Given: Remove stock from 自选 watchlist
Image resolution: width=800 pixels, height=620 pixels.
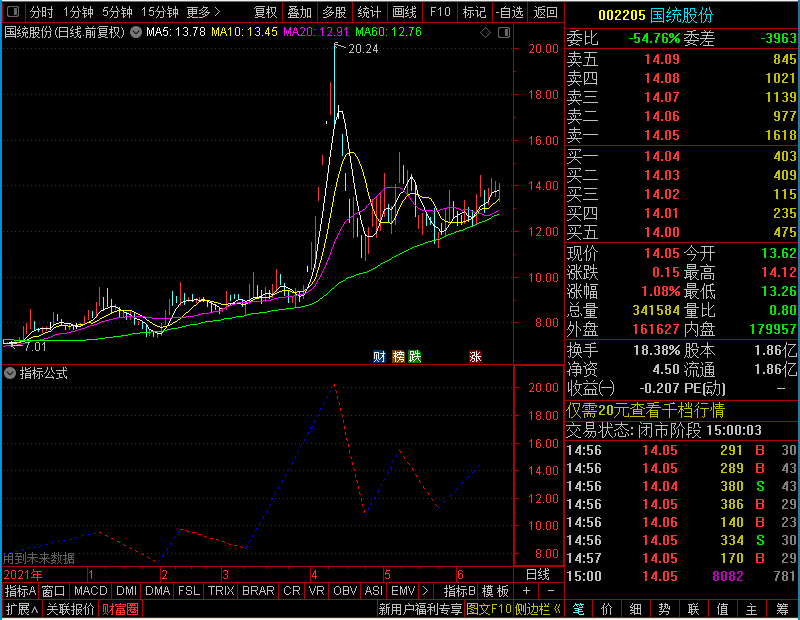Looking at the screenshot, I should 510,12.
